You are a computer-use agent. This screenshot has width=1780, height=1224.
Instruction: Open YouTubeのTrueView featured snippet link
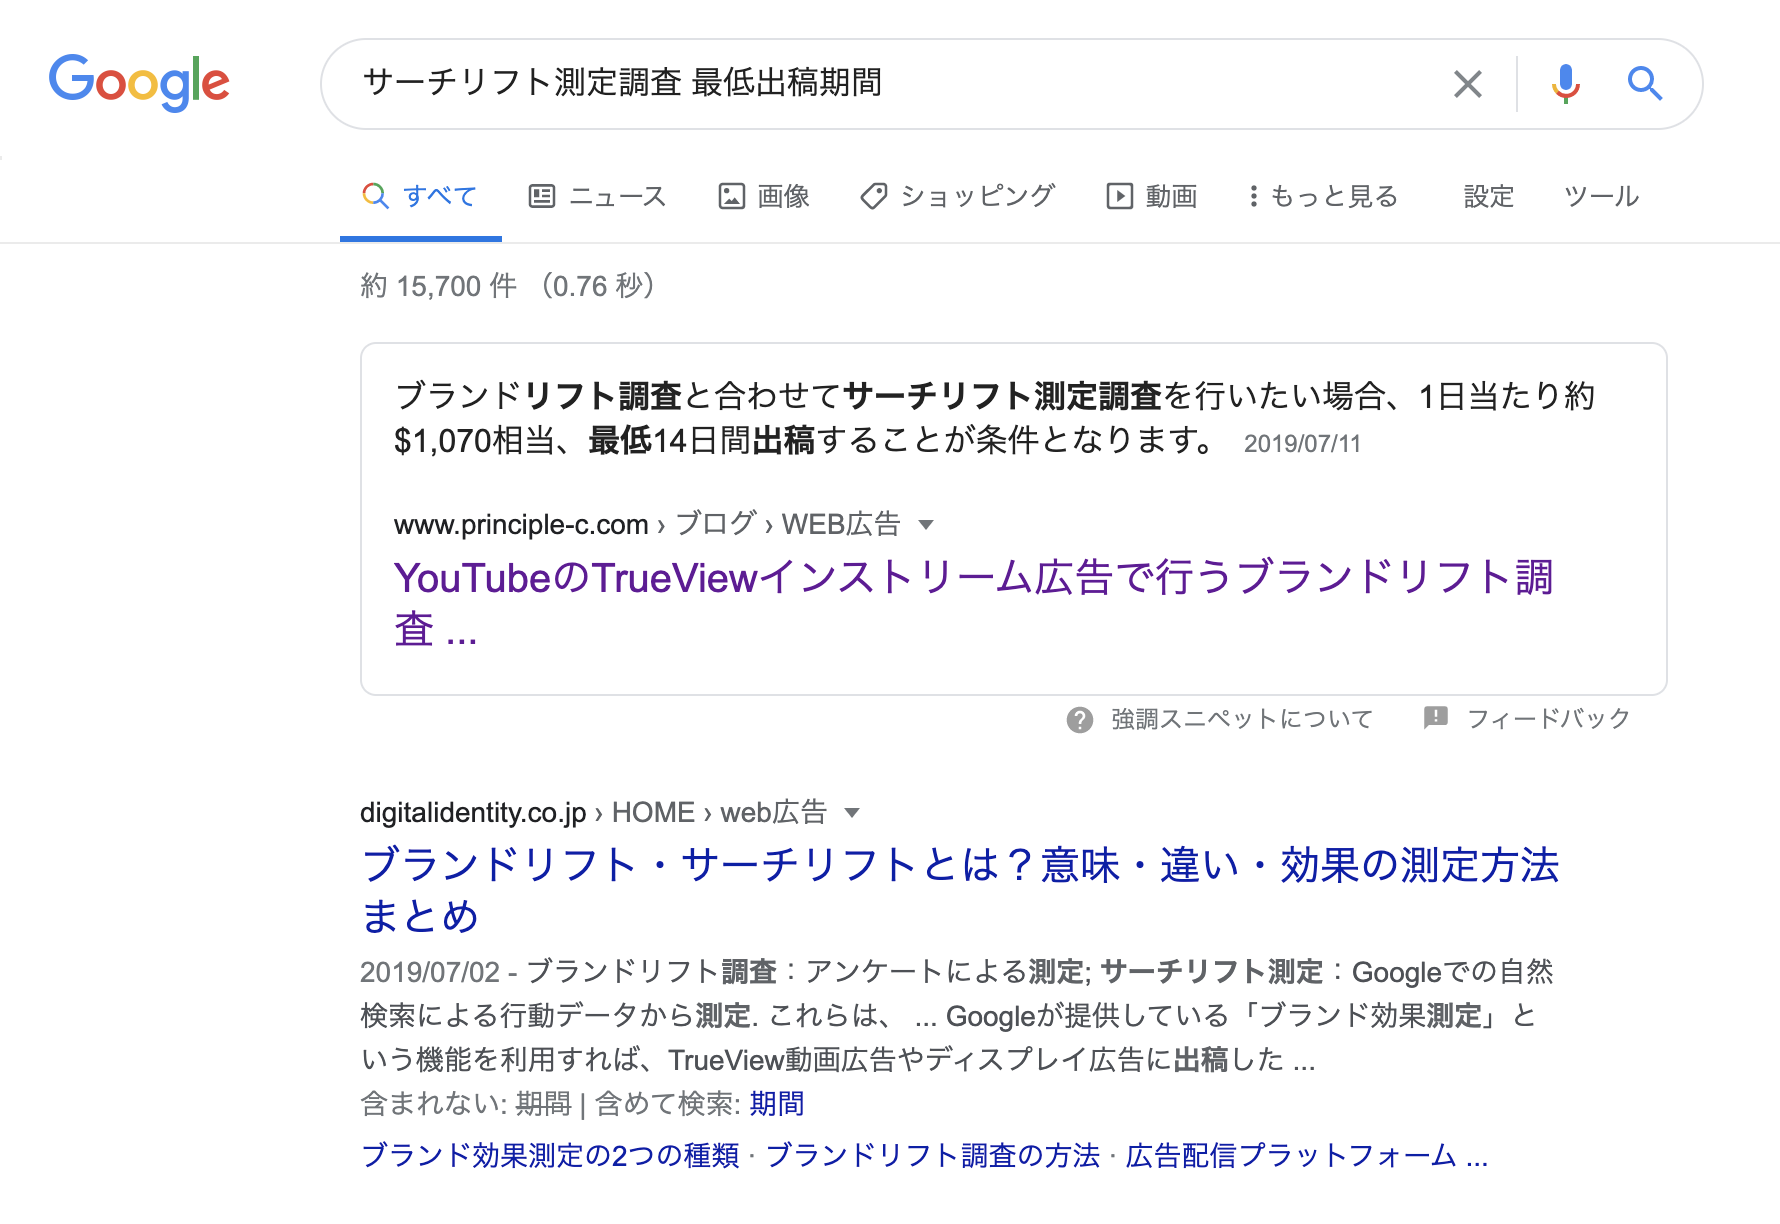[973, 603]
